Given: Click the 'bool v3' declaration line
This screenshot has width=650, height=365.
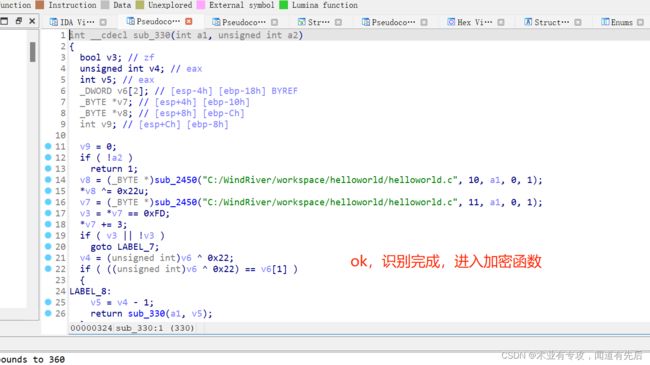Looking at the screenshot, I should coord(99,57).
